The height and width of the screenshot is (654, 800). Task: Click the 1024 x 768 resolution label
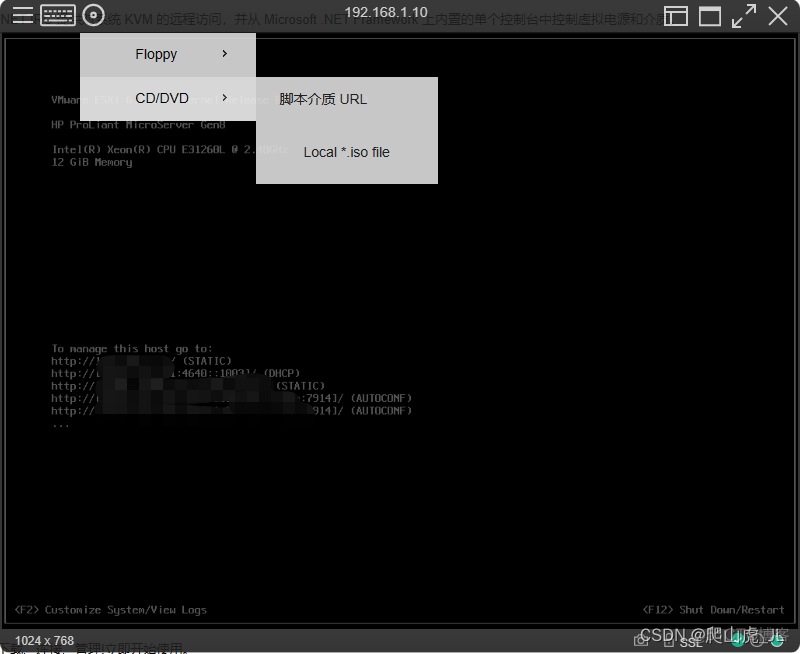click(x=44, y=640)
